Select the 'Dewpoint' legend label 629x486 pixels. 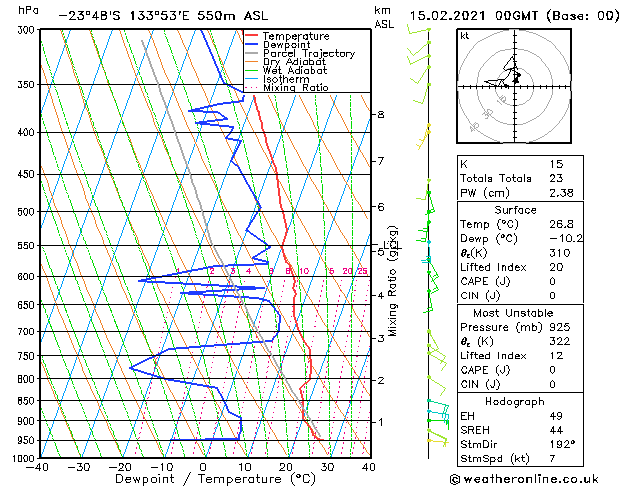point(286,45)
